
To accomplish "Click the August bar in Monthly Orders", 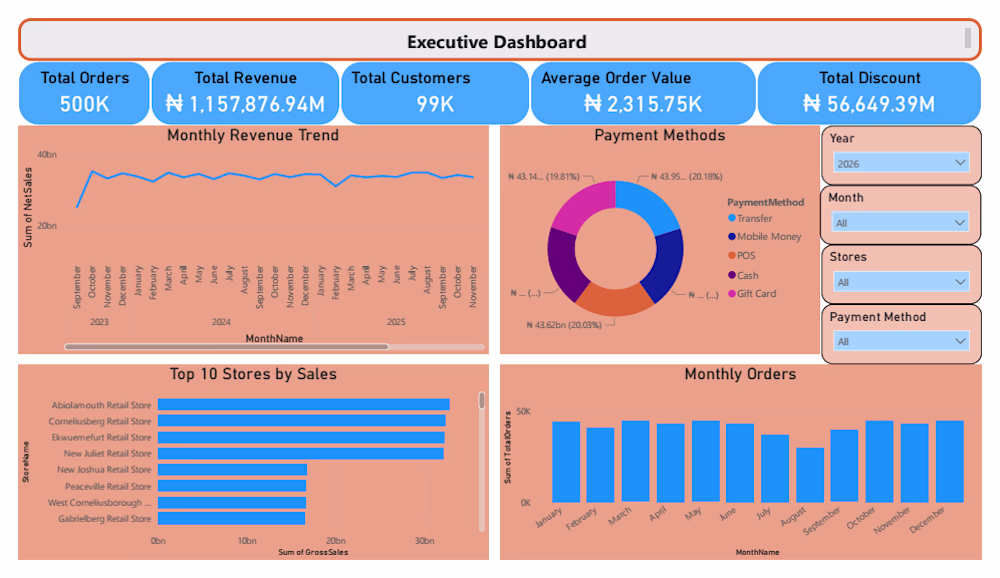I will click(x=810, y=475).
